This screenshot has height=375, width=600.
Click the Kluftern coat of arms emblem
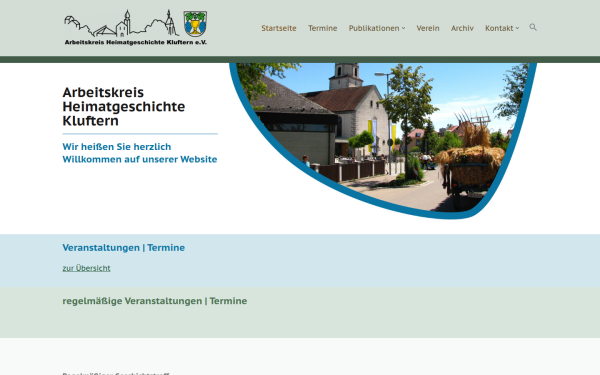tap(195, 24)
